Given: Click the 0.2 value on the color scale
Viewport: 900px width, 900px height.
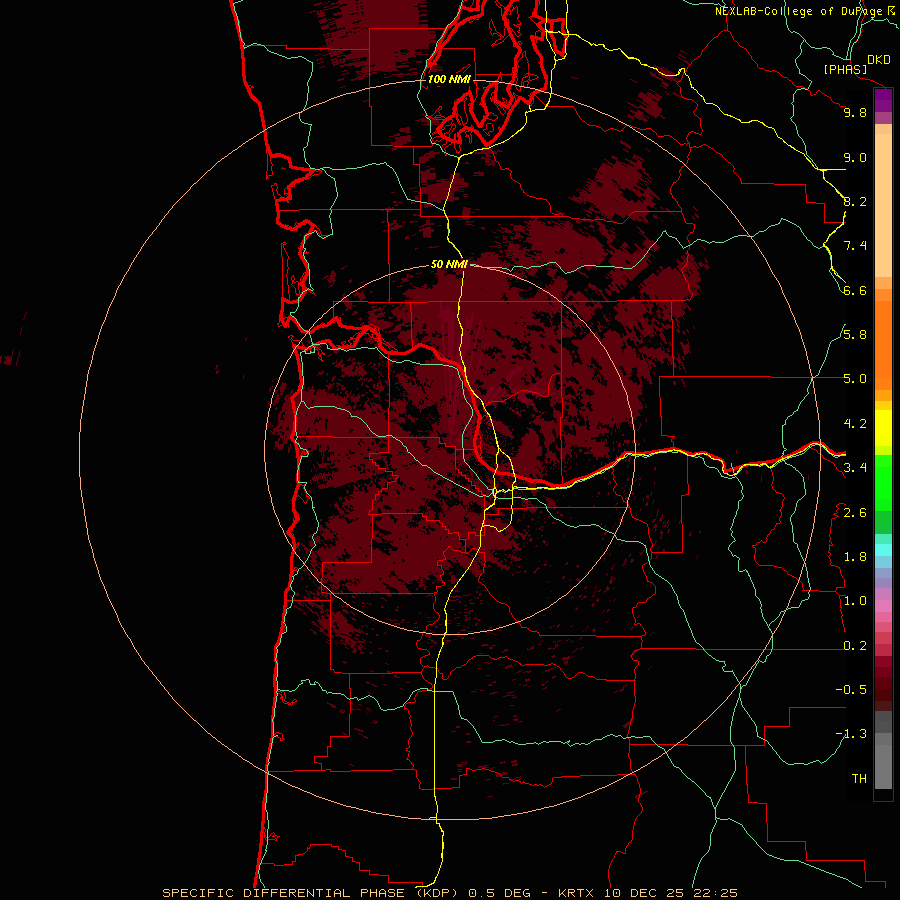Looking at the screenshot, I should pyautogui.click(x=855, y=646).
